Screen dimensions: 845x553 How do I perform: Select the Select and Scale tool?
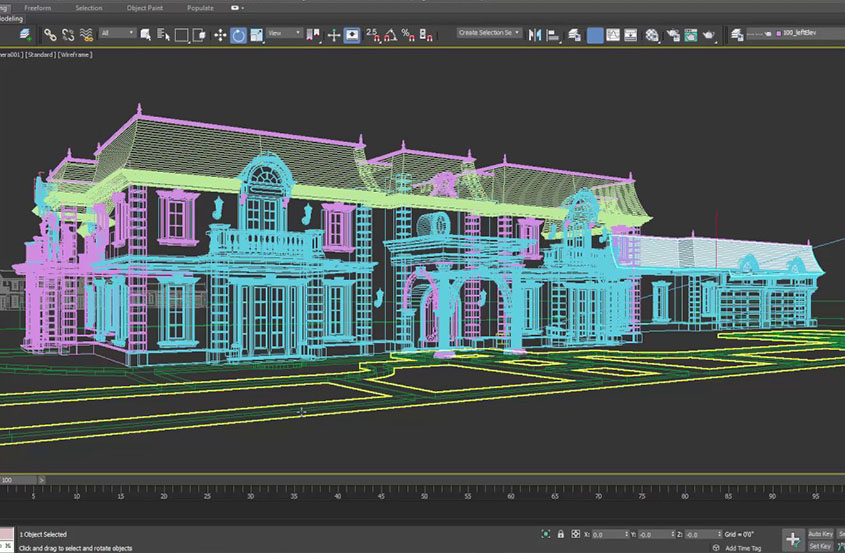tap(257, 35)
